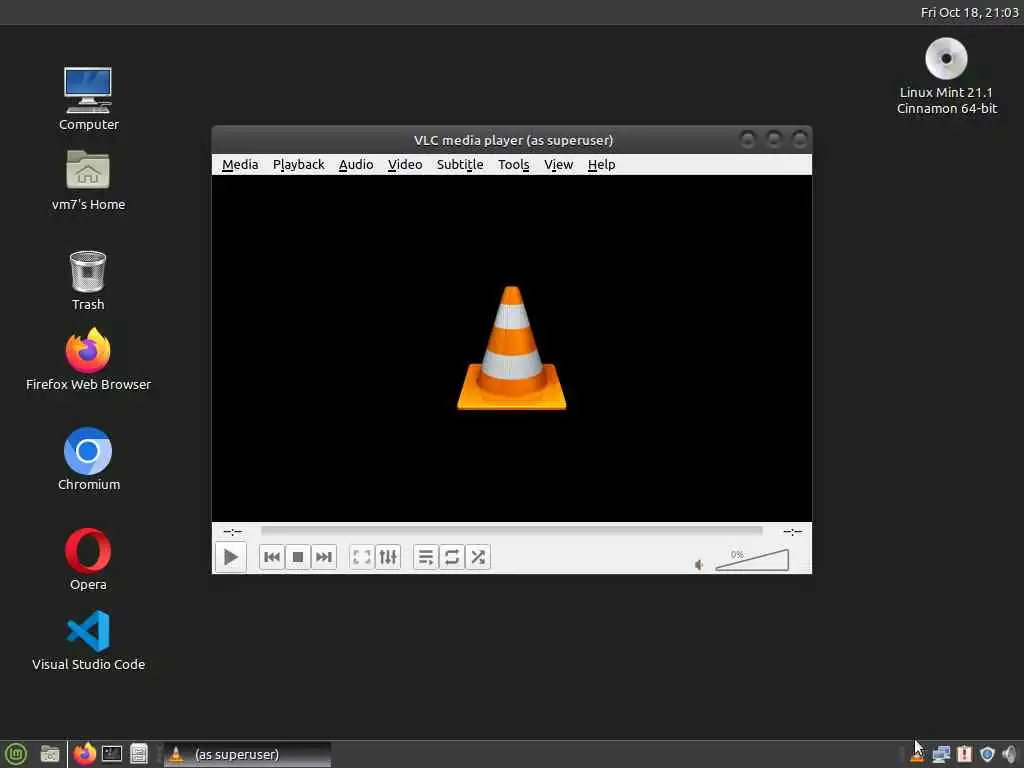Select the Trash desktop icon
1024x768 pixels.
pos(88,280)
